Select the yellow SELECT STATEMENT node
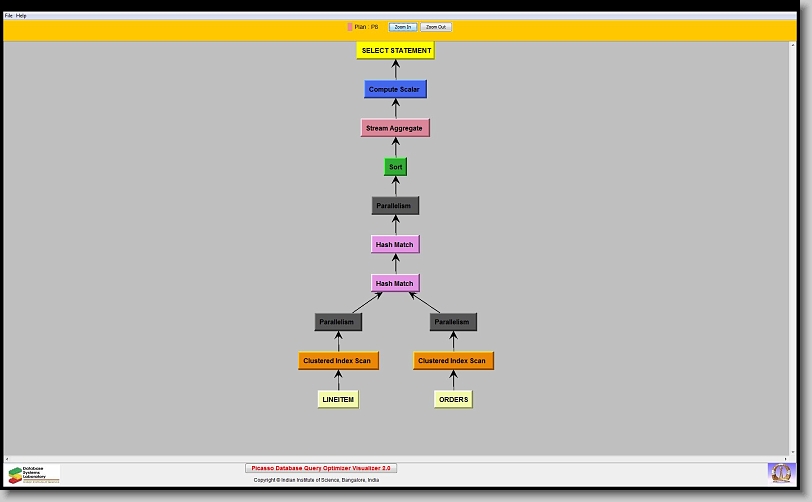812x502 pixels. (396, 50)
